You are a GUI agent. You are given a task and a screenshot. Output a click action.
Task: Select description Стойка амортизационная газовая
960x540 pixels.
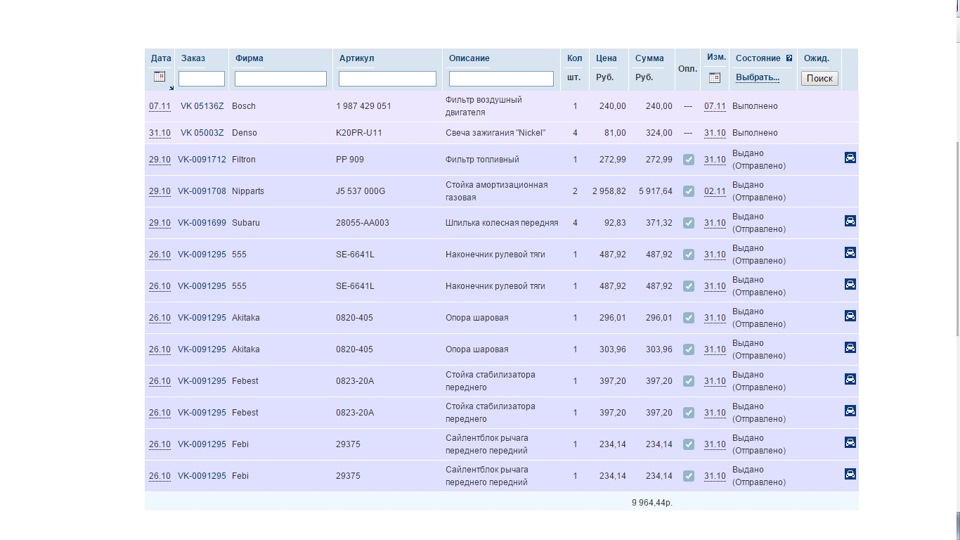pos(497,191)
